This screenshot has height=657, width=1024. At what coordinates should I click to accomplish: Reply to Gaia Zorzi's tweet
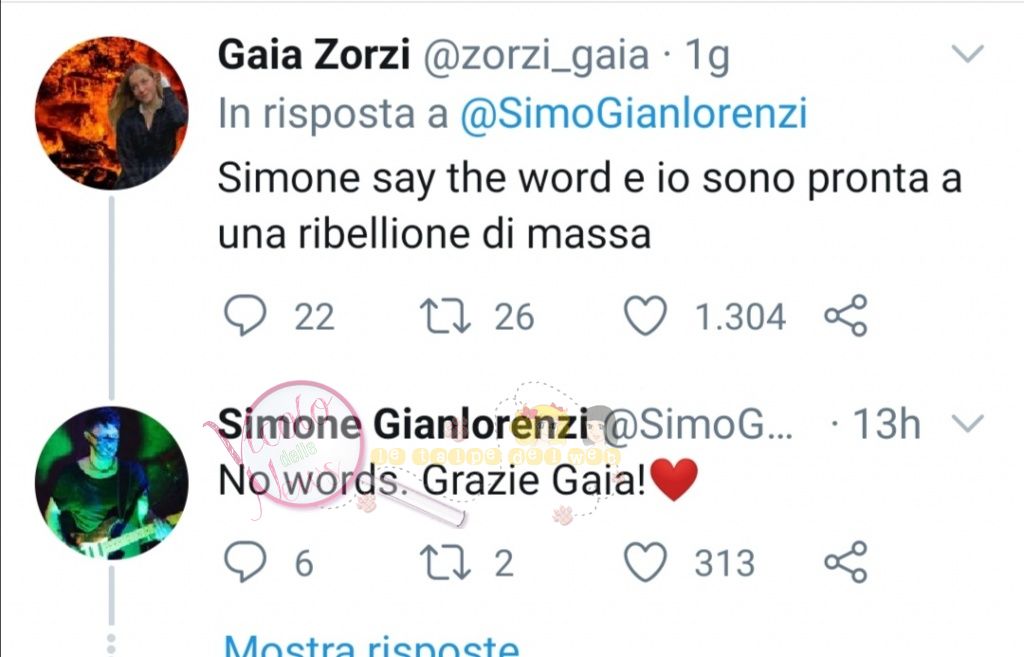tap(245, 315)
